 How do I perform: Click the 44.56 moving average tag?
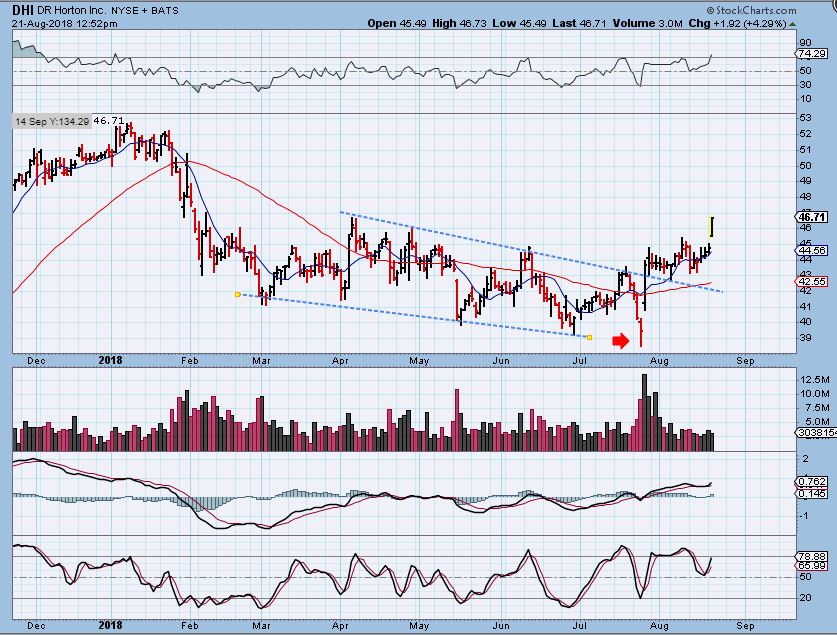[x=812, y=250]
